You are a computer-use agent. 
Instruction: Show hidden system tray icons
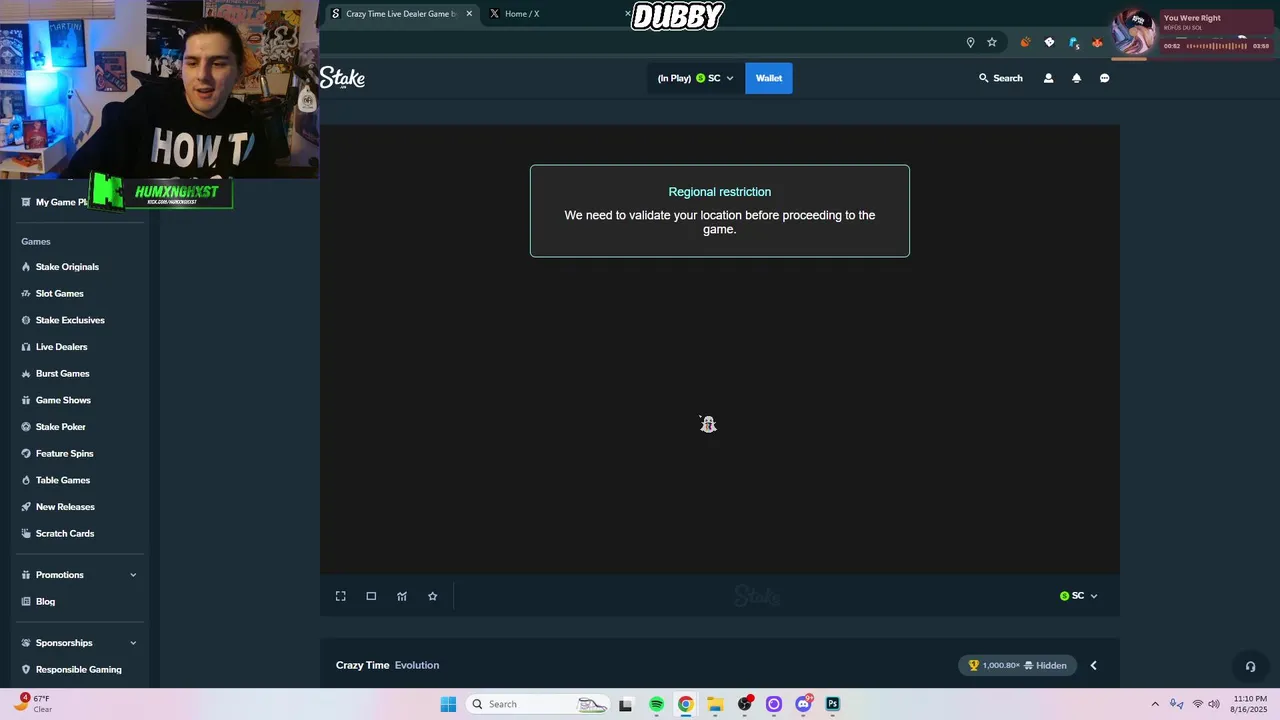(1155, 704)
